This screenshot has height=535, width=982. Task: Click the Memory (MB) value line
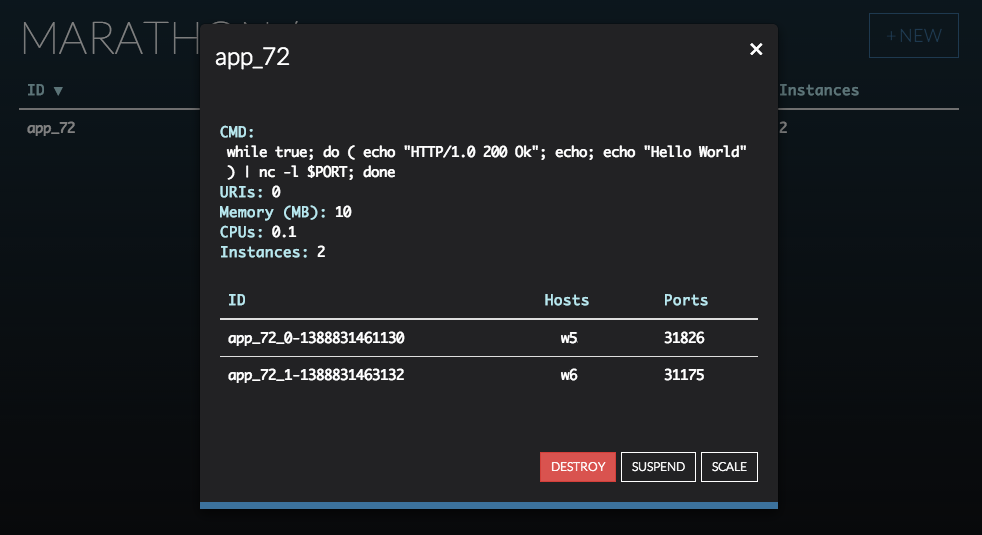285,212
